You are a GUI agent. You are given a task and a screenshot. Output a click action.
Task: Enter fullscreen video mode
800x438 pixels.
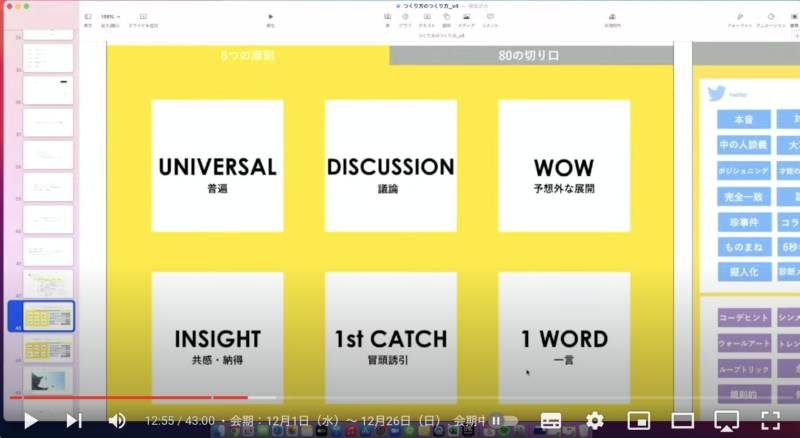point(770,420)
